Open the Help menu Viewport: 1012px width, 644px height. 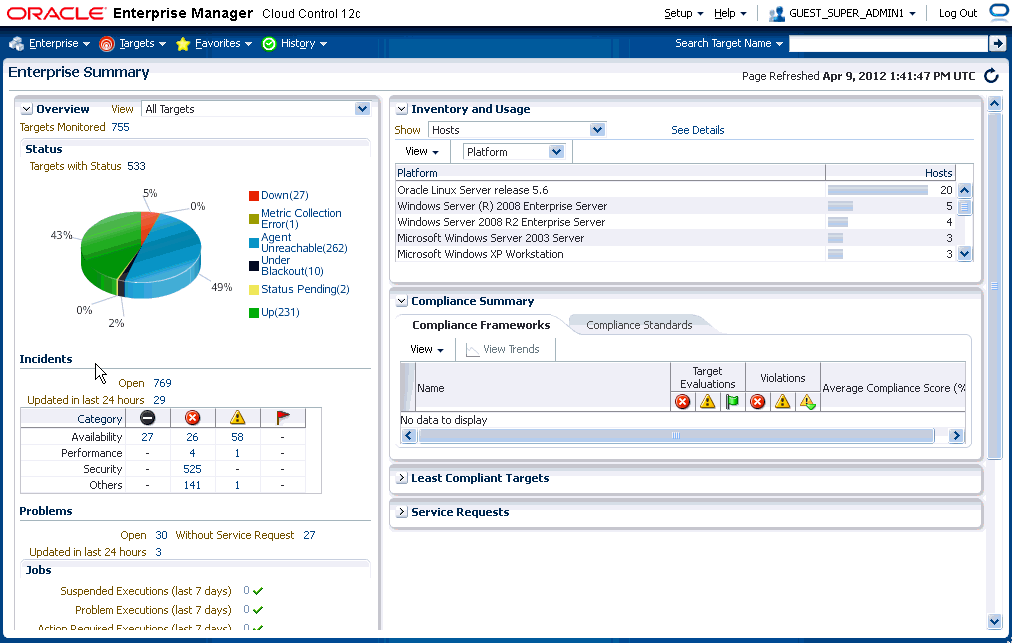[x=730, y=14]
